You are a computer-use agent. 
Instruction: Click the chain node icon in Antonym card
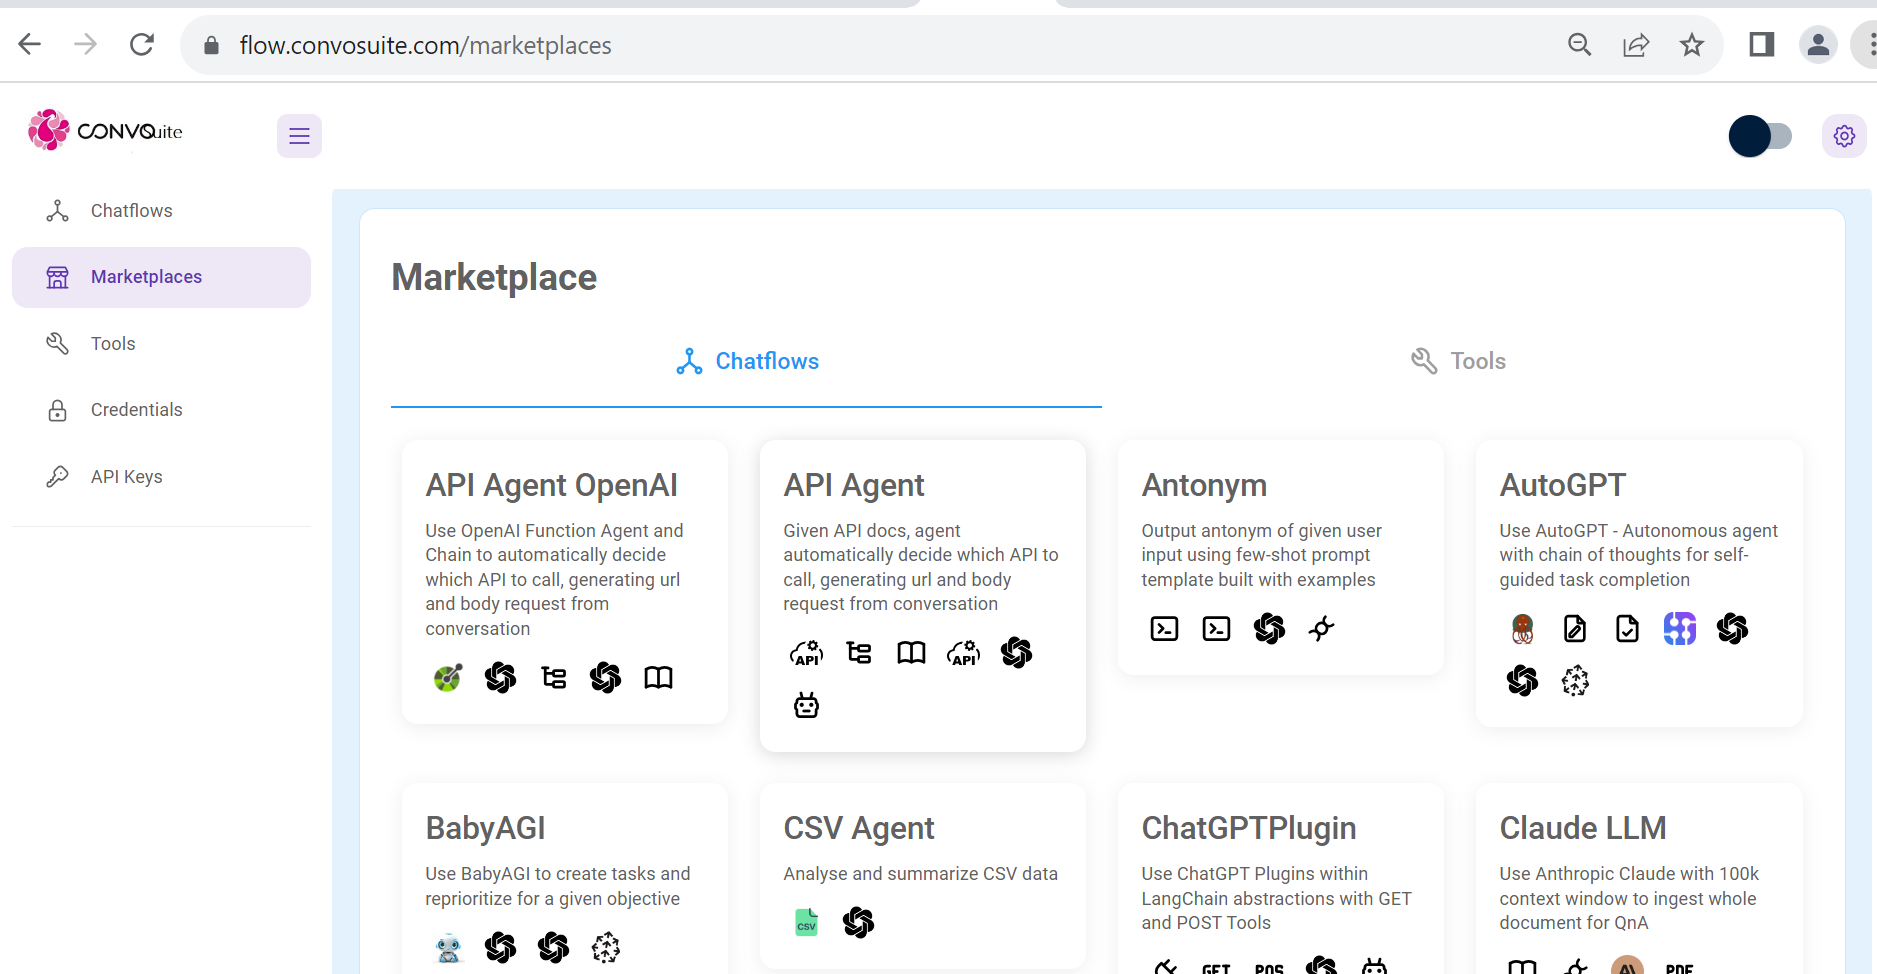coord(1322,628)
